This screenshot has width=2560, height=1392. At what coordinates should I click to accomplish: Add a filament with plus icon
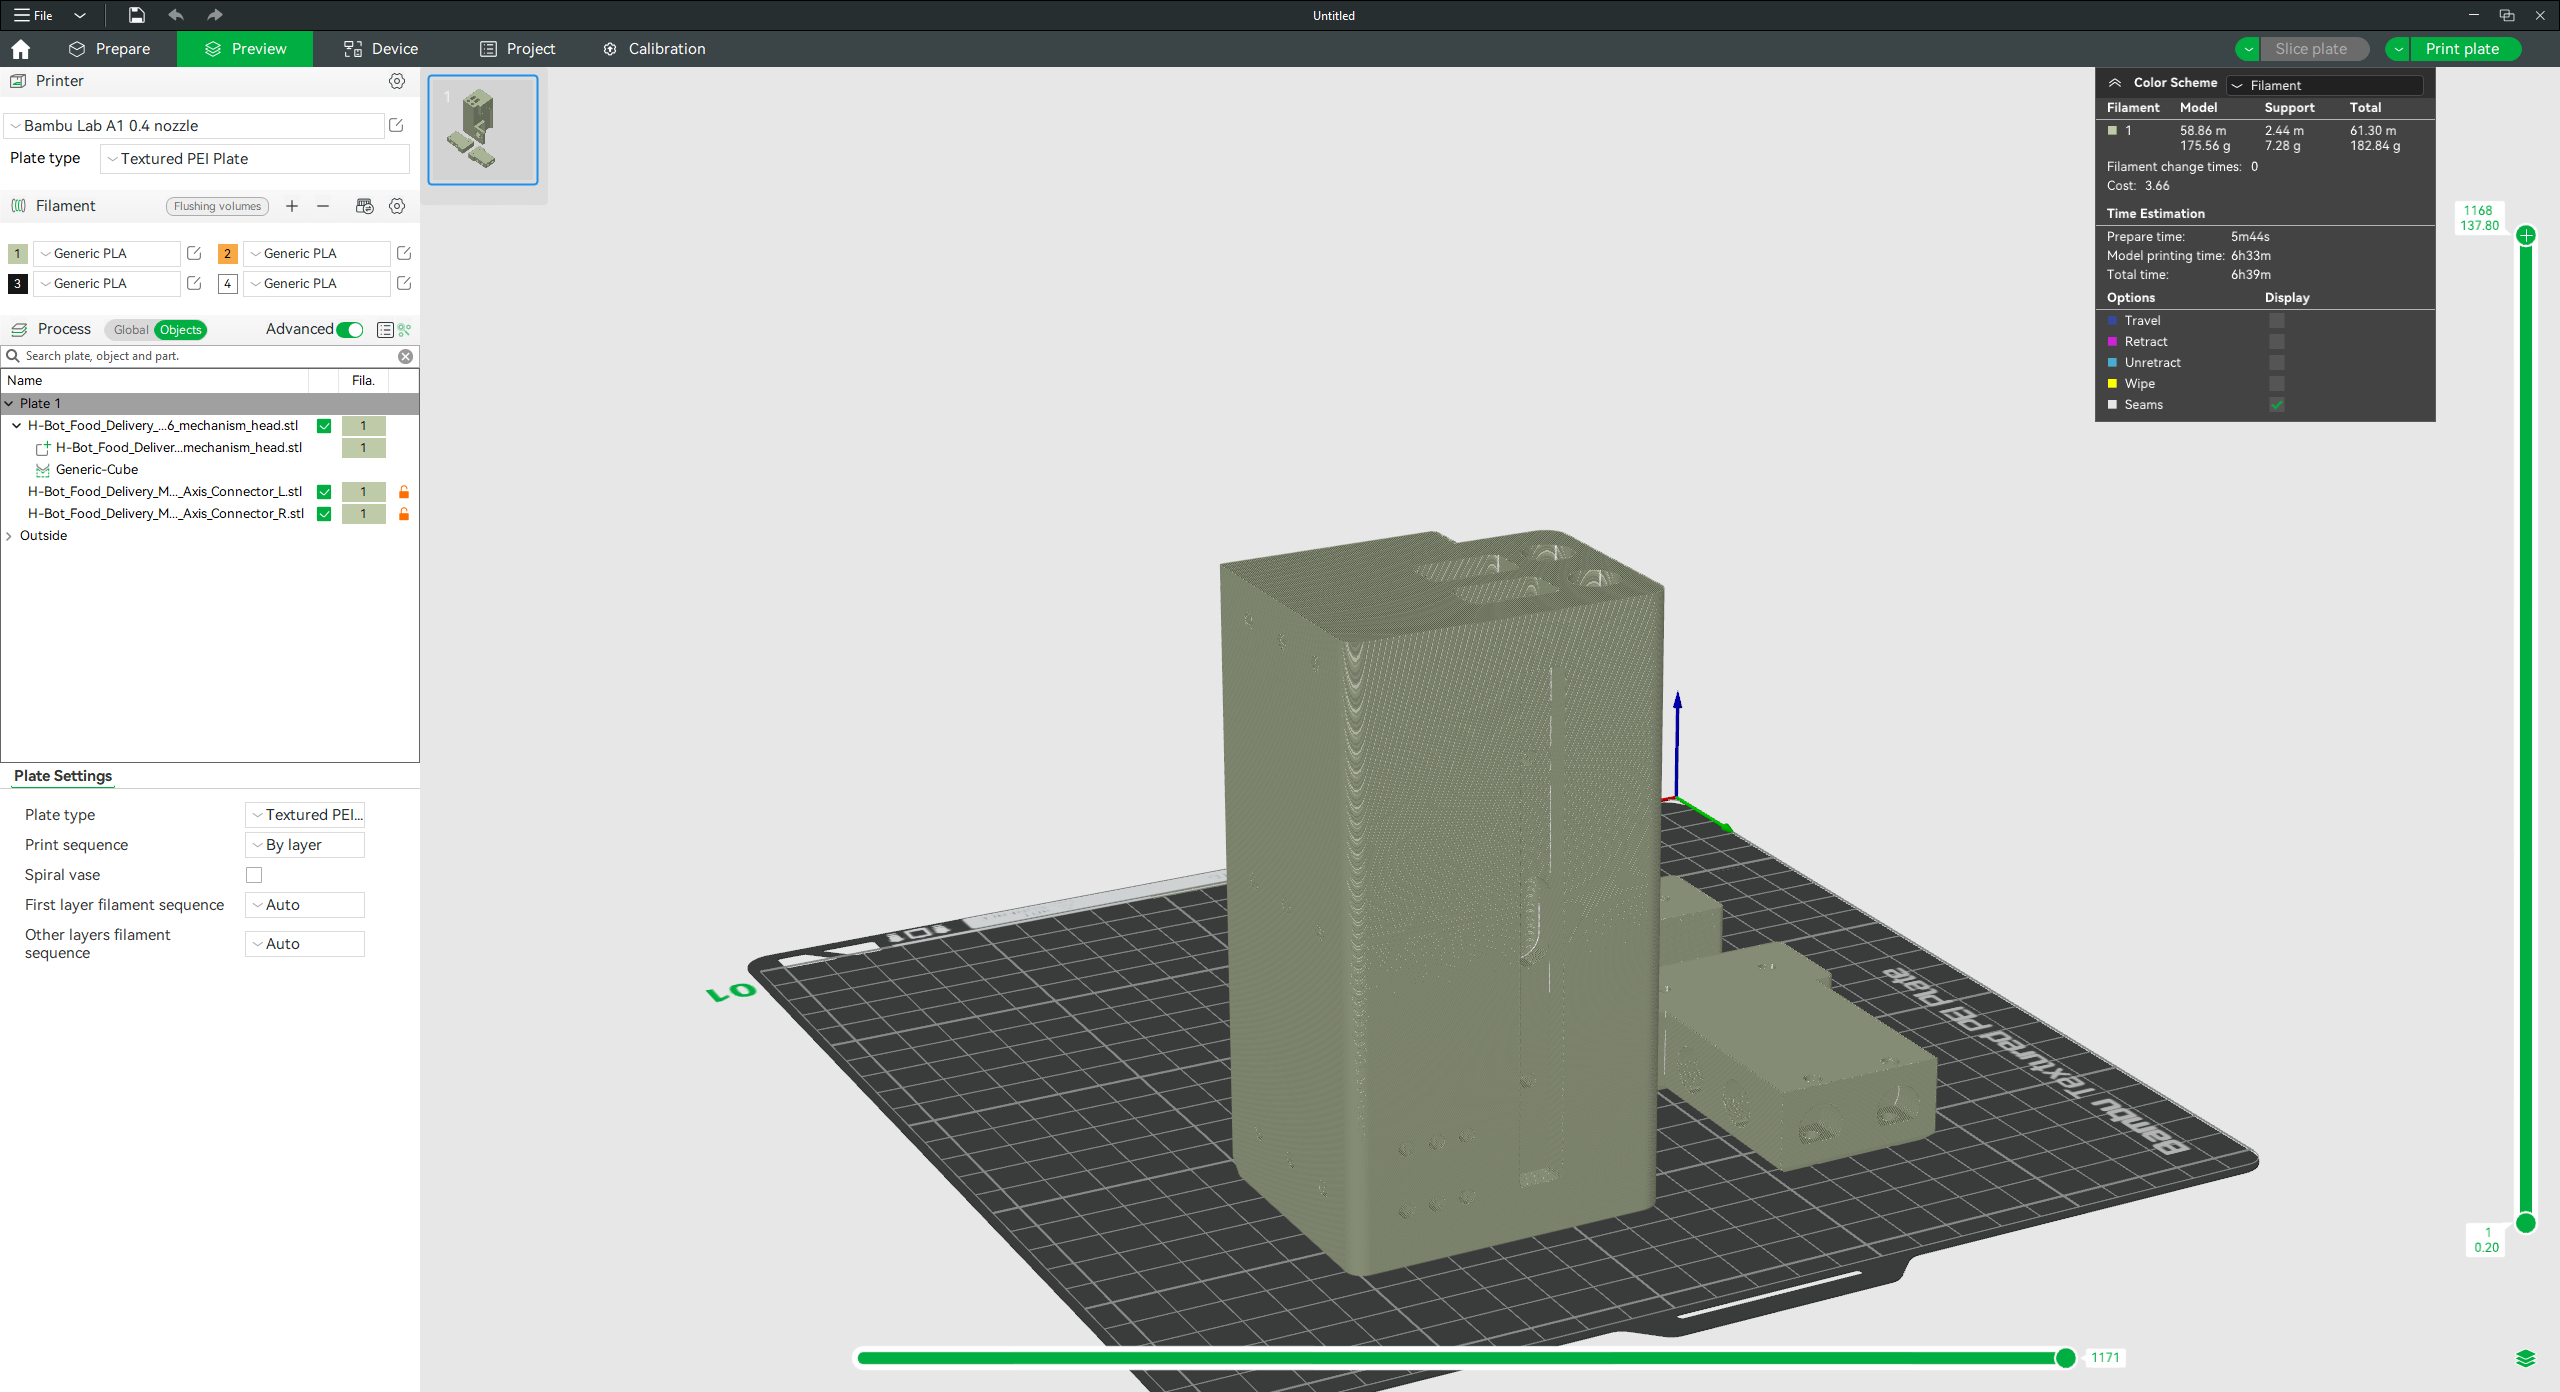(x=292, y=206)
